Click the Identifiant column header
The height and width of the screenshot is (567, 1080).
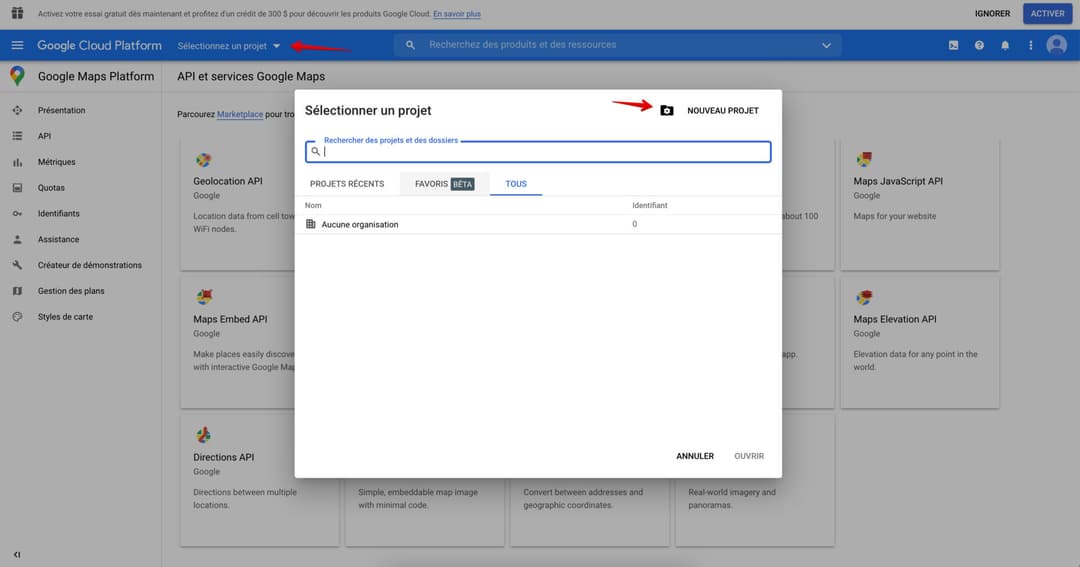point(650,205)
